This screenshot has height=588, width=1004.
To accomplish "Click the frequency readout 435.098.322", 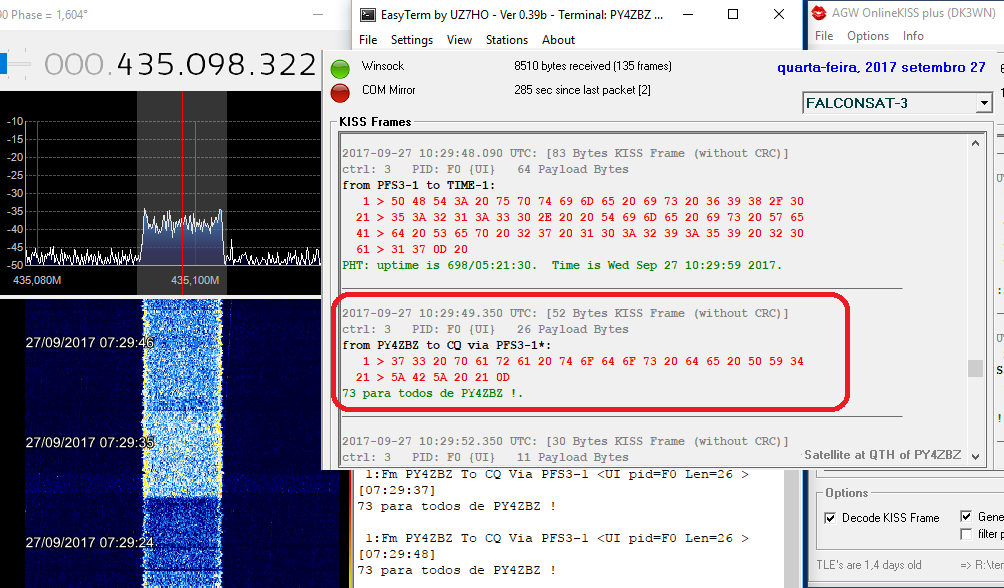I will pos(181,65).
